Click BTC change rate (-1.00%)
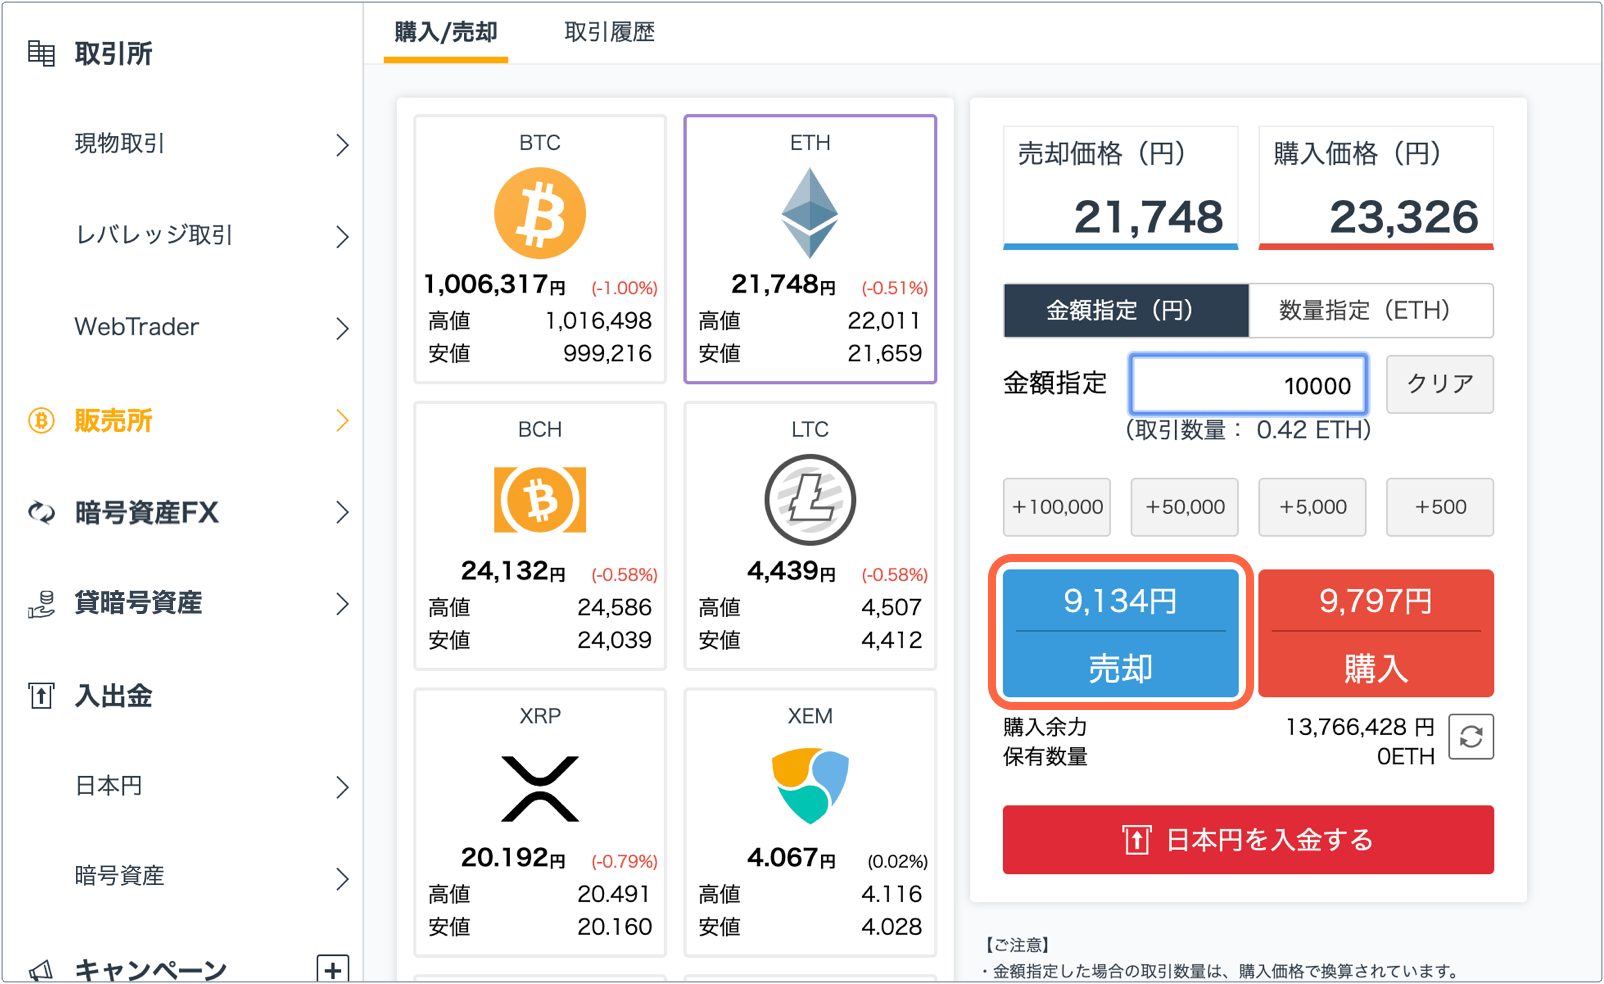The width and height of the screenshot is (1604, 984). (x=624, y=288)
